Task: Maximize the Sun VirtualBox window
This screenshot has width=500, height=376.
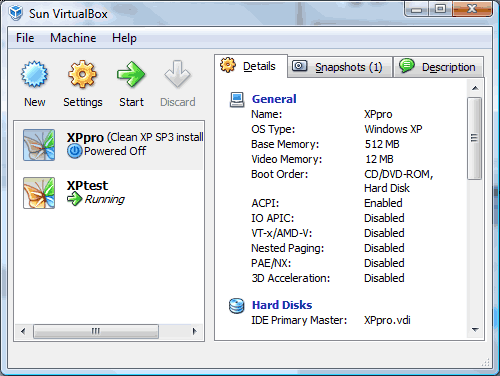Action: [440, 9]
